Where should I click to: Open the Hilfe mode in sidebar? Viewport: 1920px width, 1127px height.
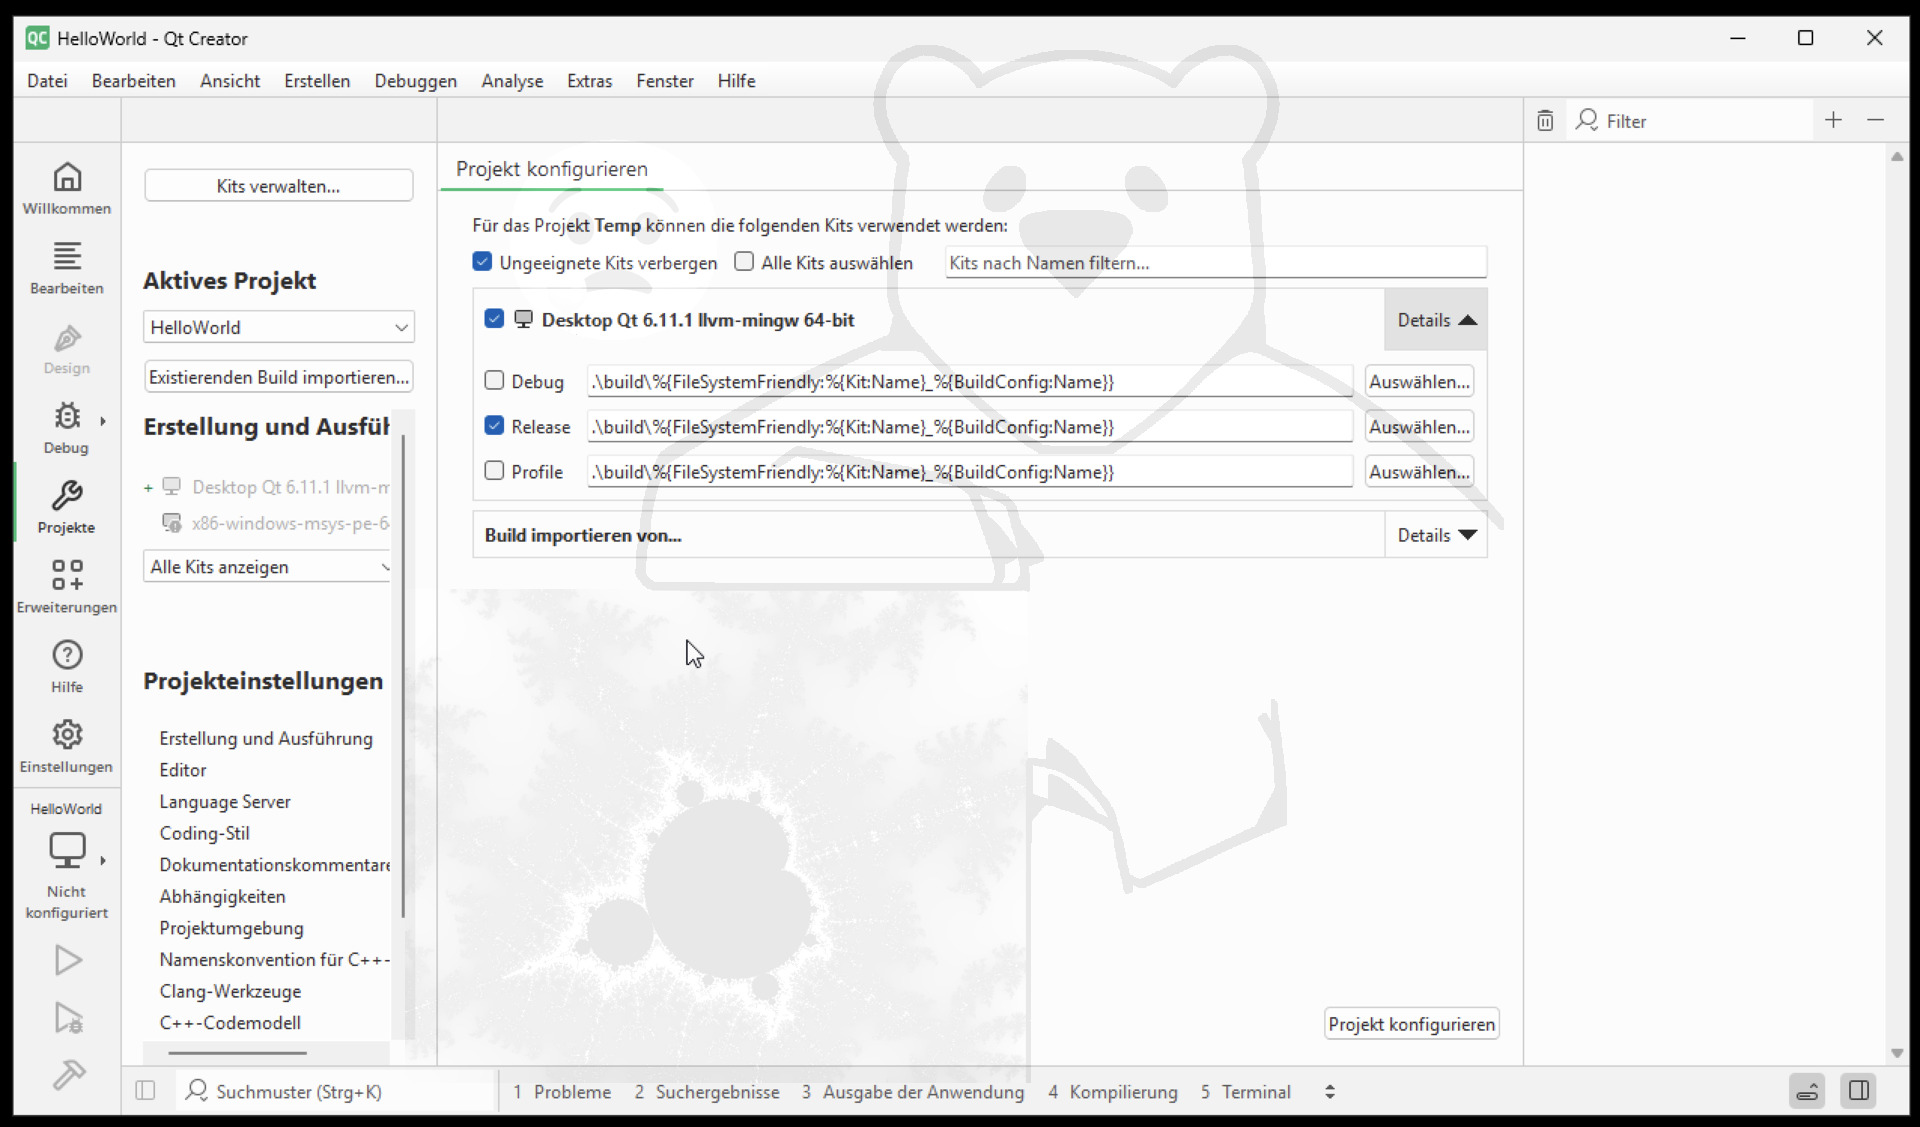(67, 668)
